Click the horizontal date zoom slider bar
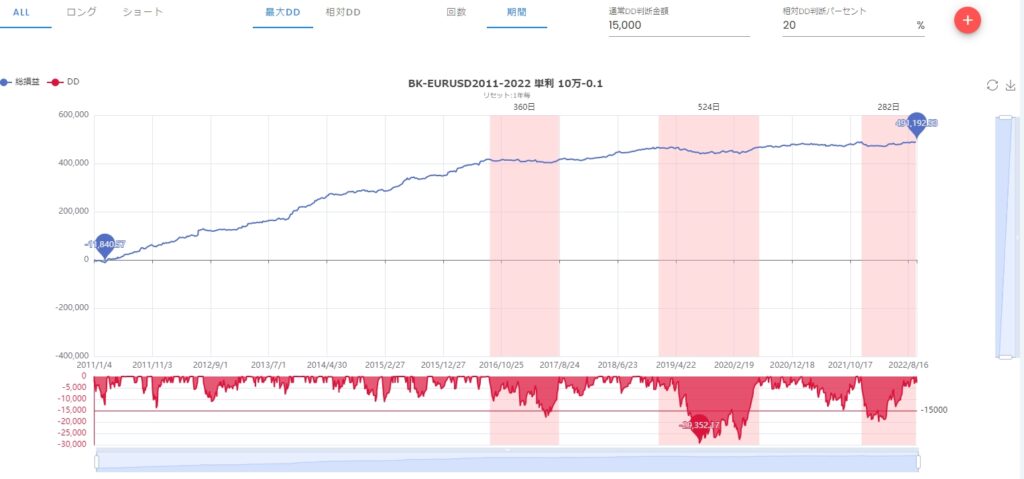 (507, 460)
